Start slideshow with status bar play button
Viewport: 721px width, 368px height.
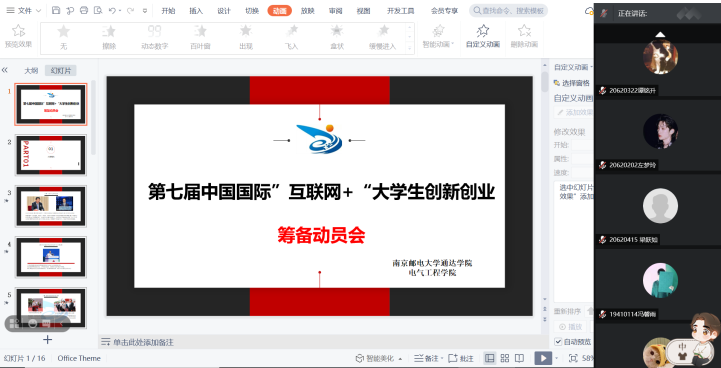[543, 358]
